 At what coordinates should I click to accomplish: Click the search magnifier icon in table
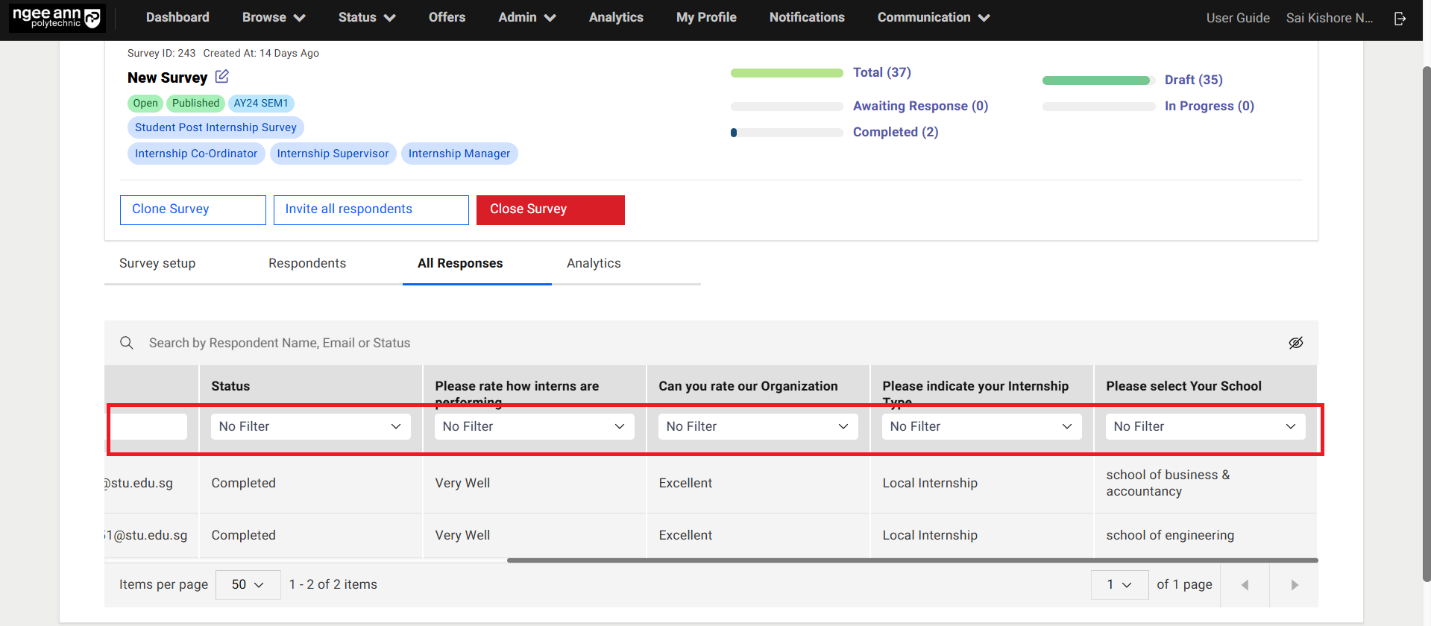[127, 343]
